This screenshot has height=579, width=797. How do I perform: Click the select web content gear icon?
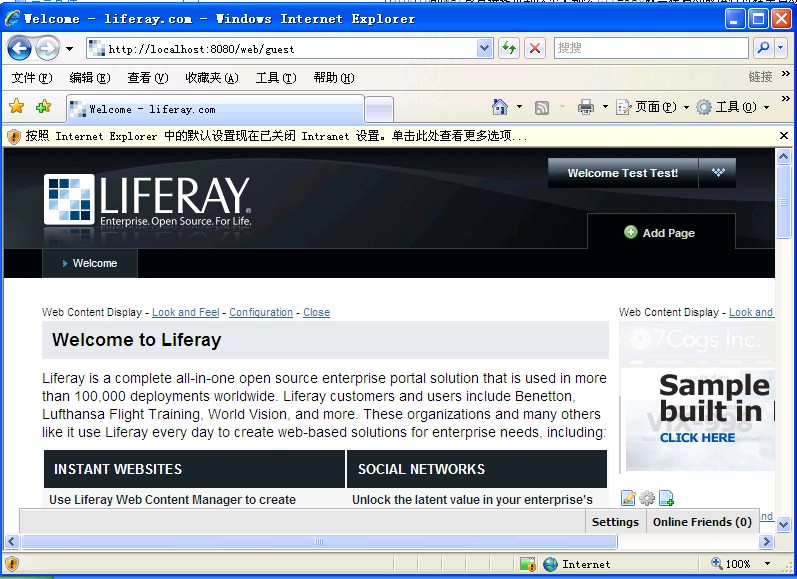tap(647, 498)
